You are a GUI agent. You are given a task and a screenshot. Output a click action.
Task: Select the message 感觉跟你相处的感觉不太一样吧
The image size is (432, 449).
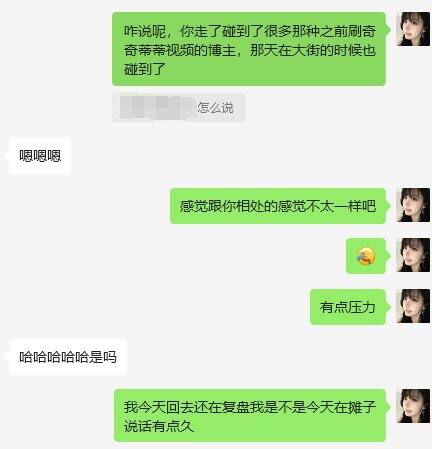click(x=278, y=206)
